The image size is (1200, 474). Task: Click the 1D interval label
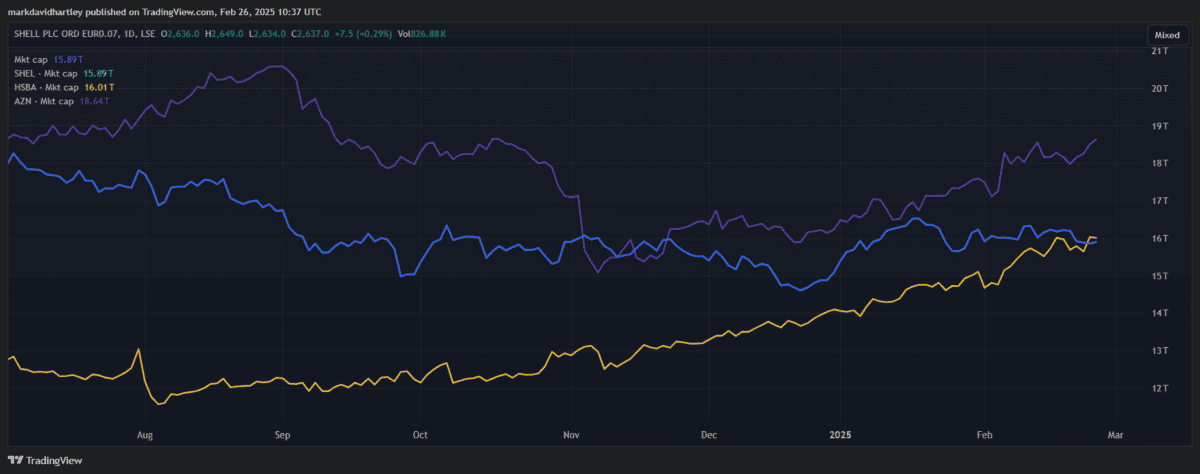coord(129,34)
